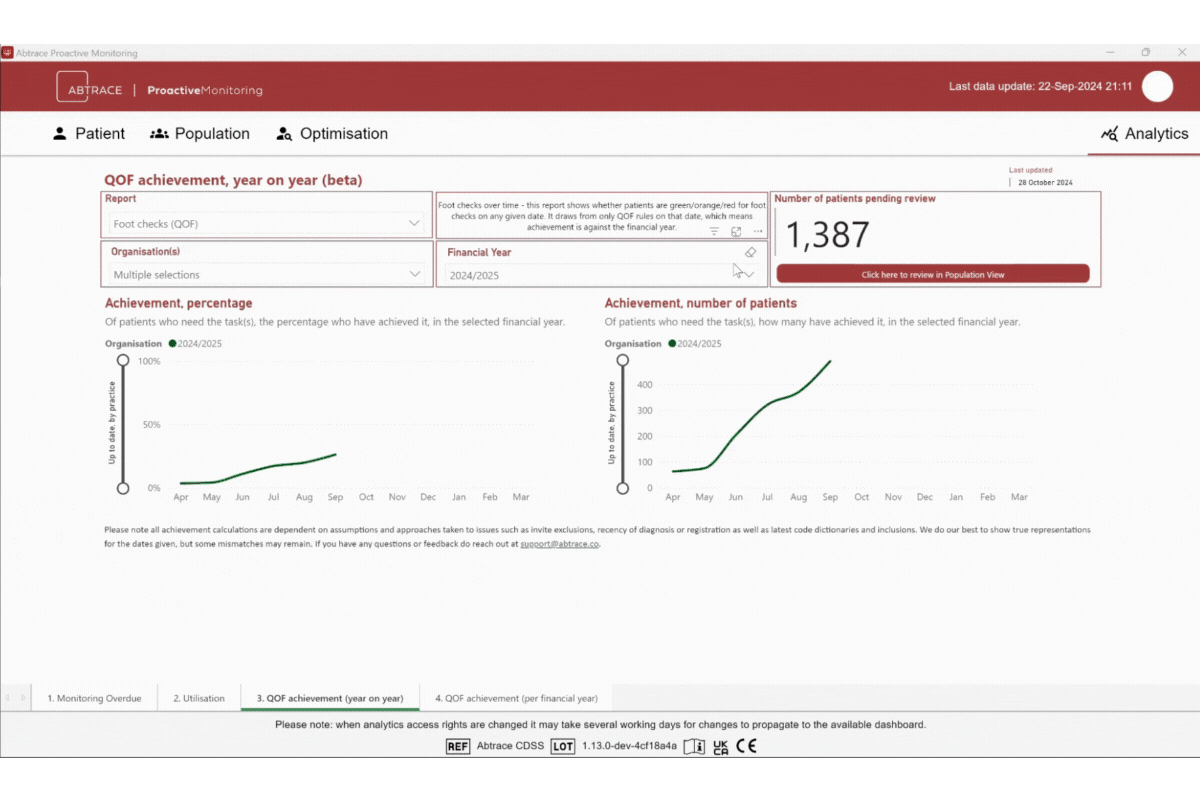Open focus mode on the description card
The height and width of the screenshot is (800, 1200).
click(x=736, y=231)
